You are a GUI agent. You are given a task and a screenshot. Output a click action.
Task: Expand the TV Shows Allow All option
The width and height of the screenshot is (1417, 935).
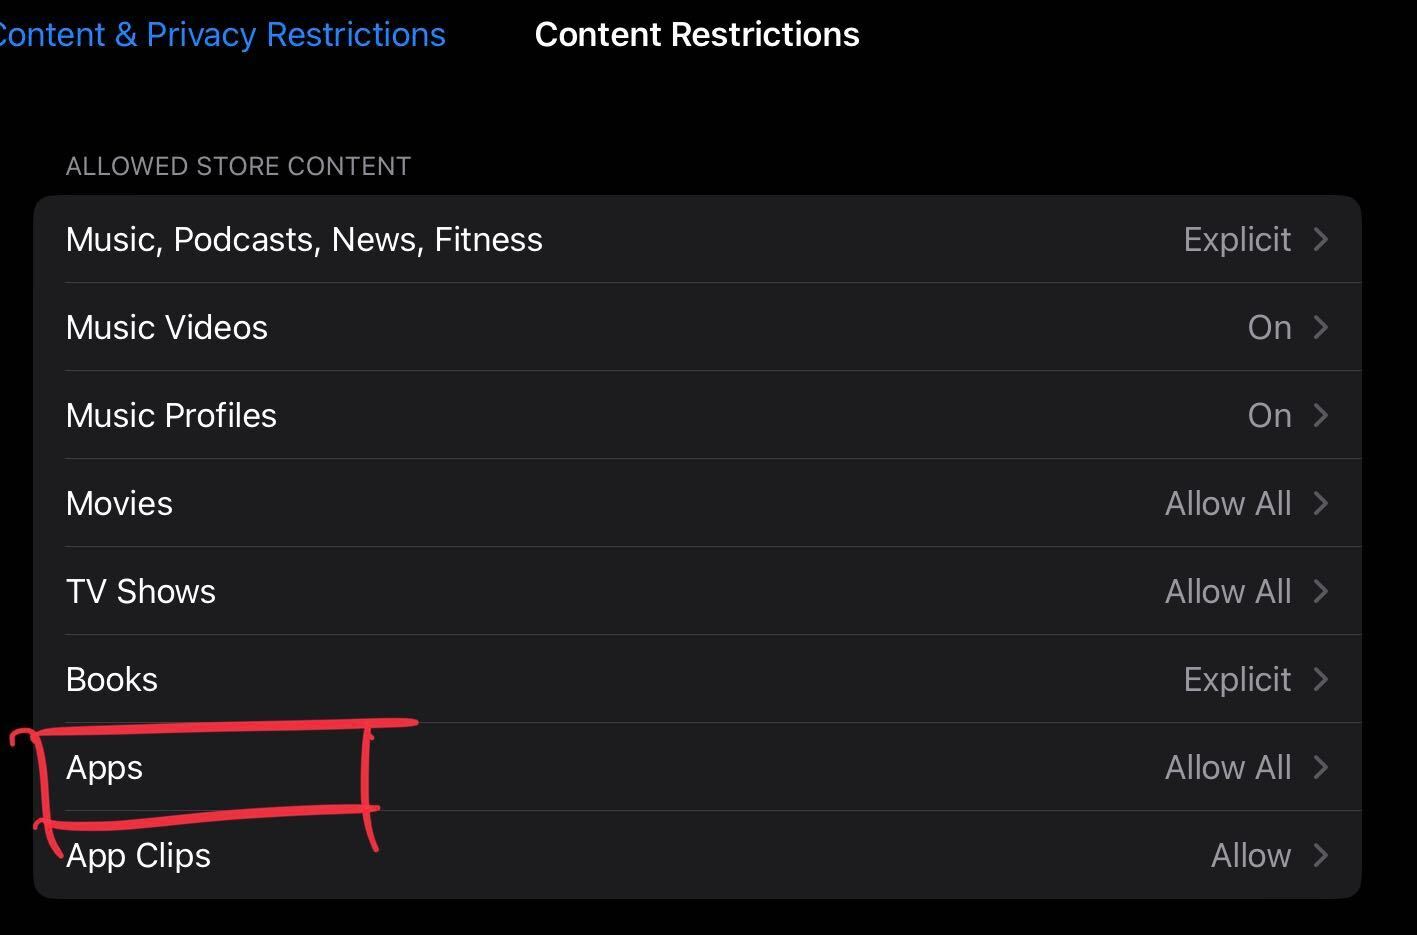[1228, 591]
